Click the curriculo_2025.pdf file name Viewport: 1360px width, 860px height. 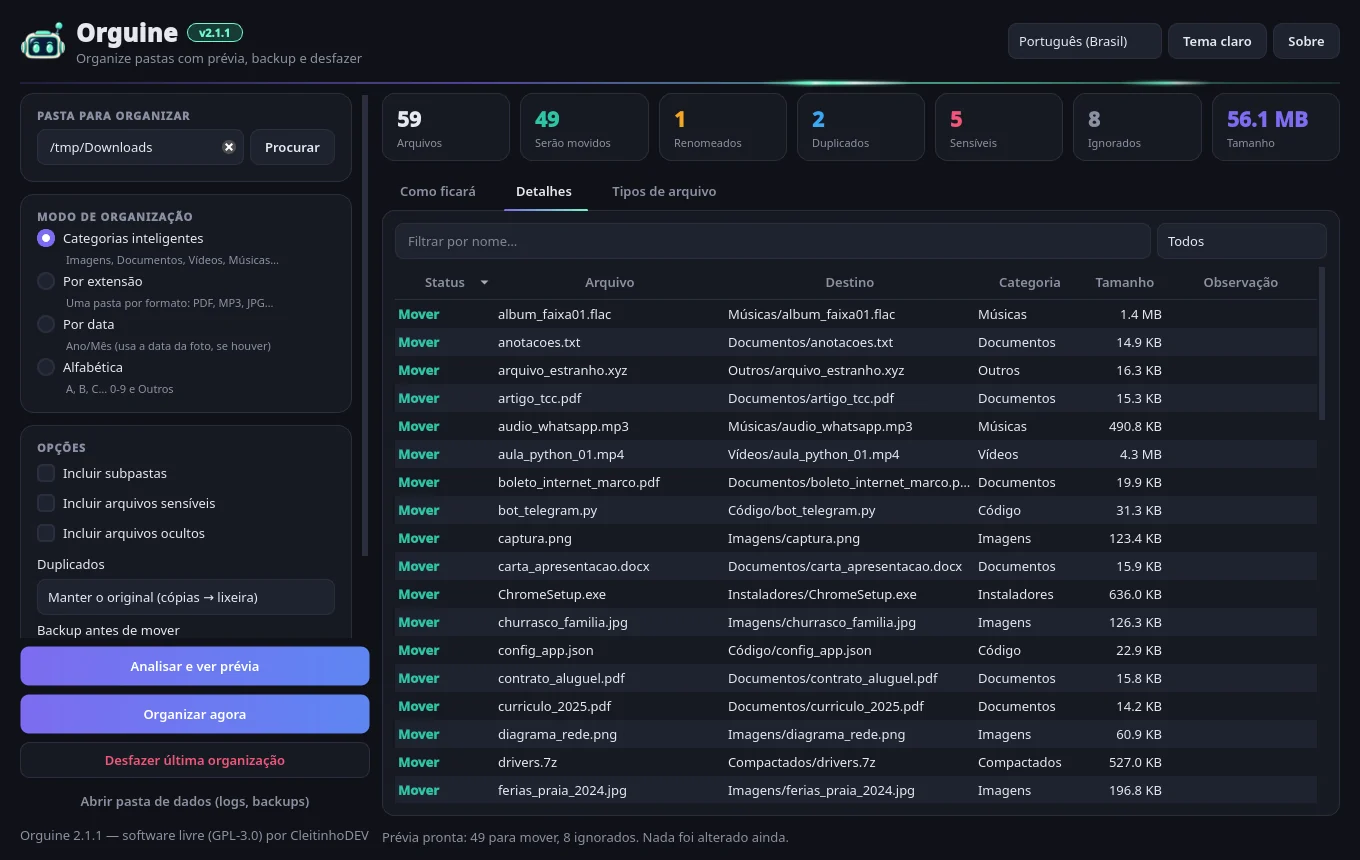click(x=555, y=706)
